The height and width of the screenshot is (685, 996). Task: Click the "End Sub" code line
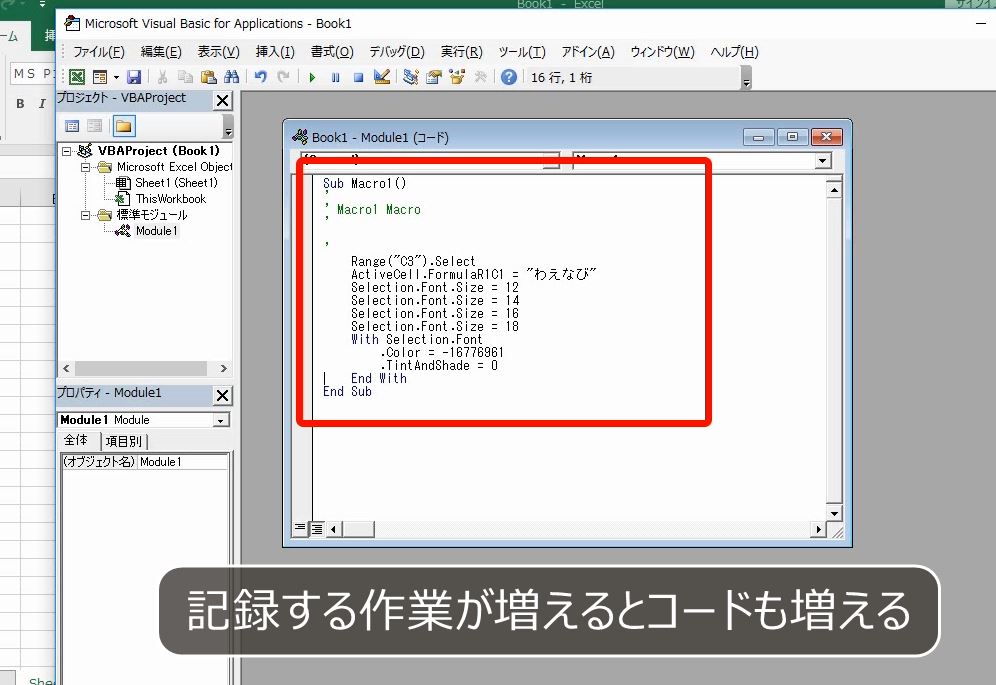347,391
